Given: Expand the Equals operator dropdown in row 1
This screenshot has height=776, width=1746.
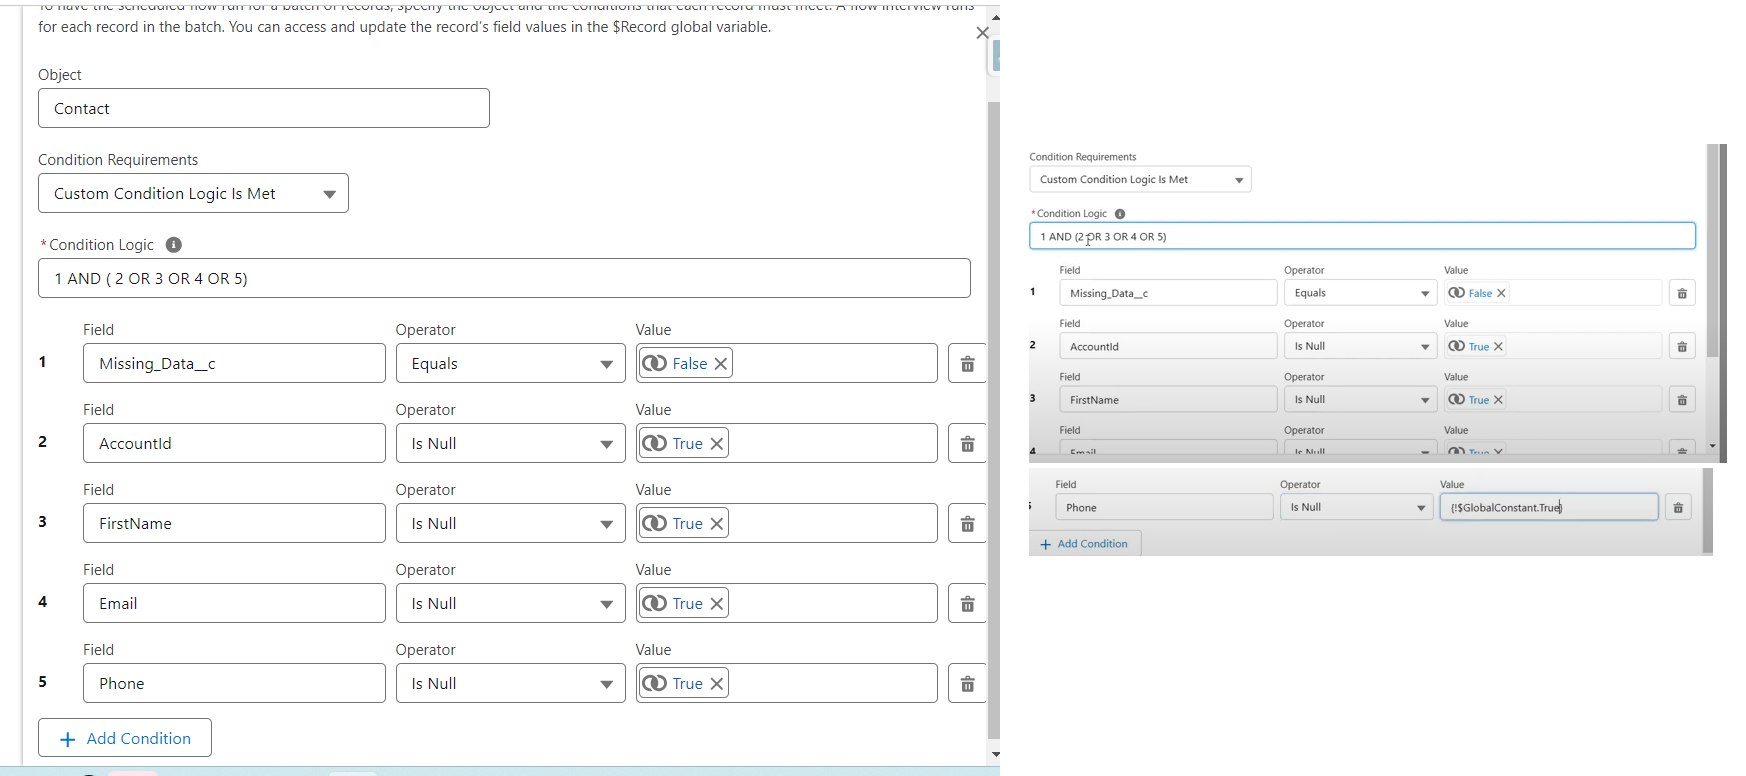Looking at the screenshot, I should click(x=511, y=364).
